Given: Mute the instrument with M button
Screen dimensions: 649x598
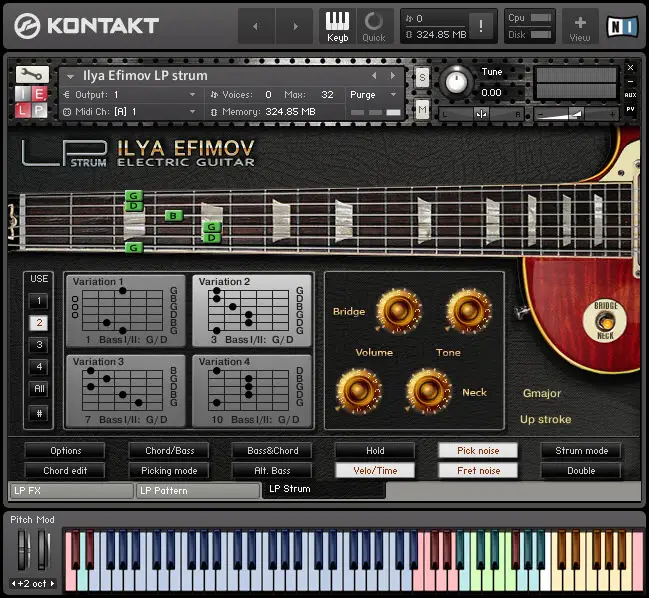Looking at the screenshot, I should point(422,110).
